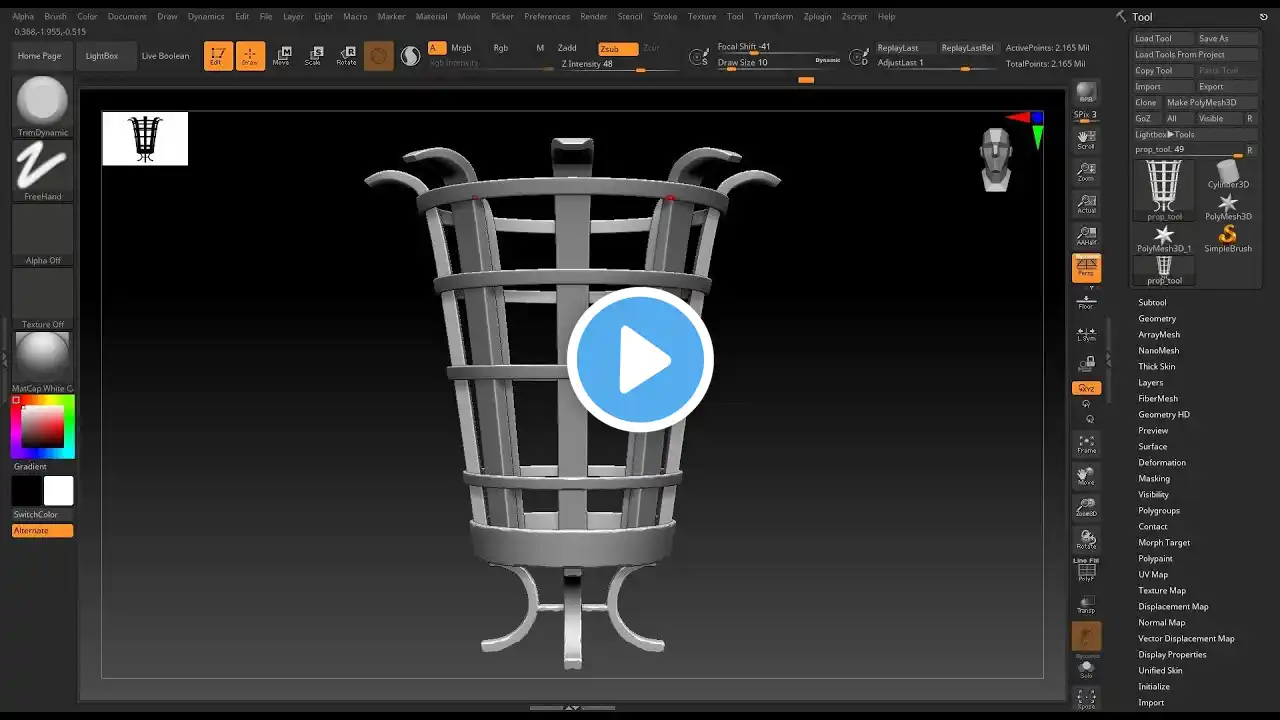Activate the BPR render icon
The image size is (1280, 720).
click(1086, 93)
